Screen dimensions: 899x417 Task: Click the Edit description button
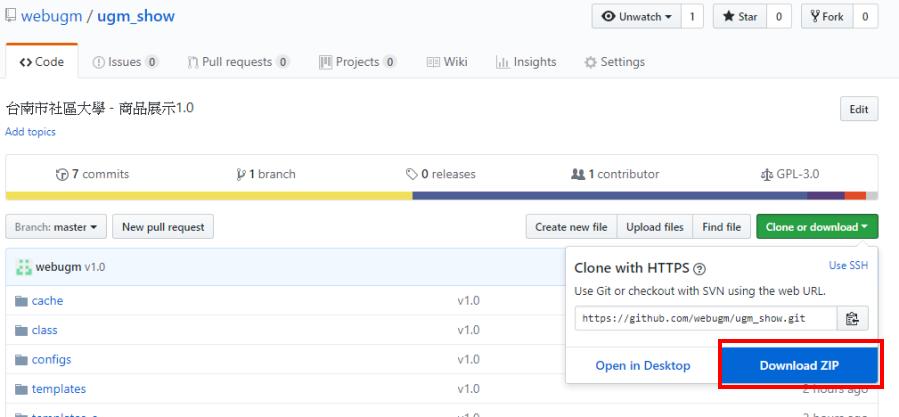pyautogui.click(x=859, y=109)
